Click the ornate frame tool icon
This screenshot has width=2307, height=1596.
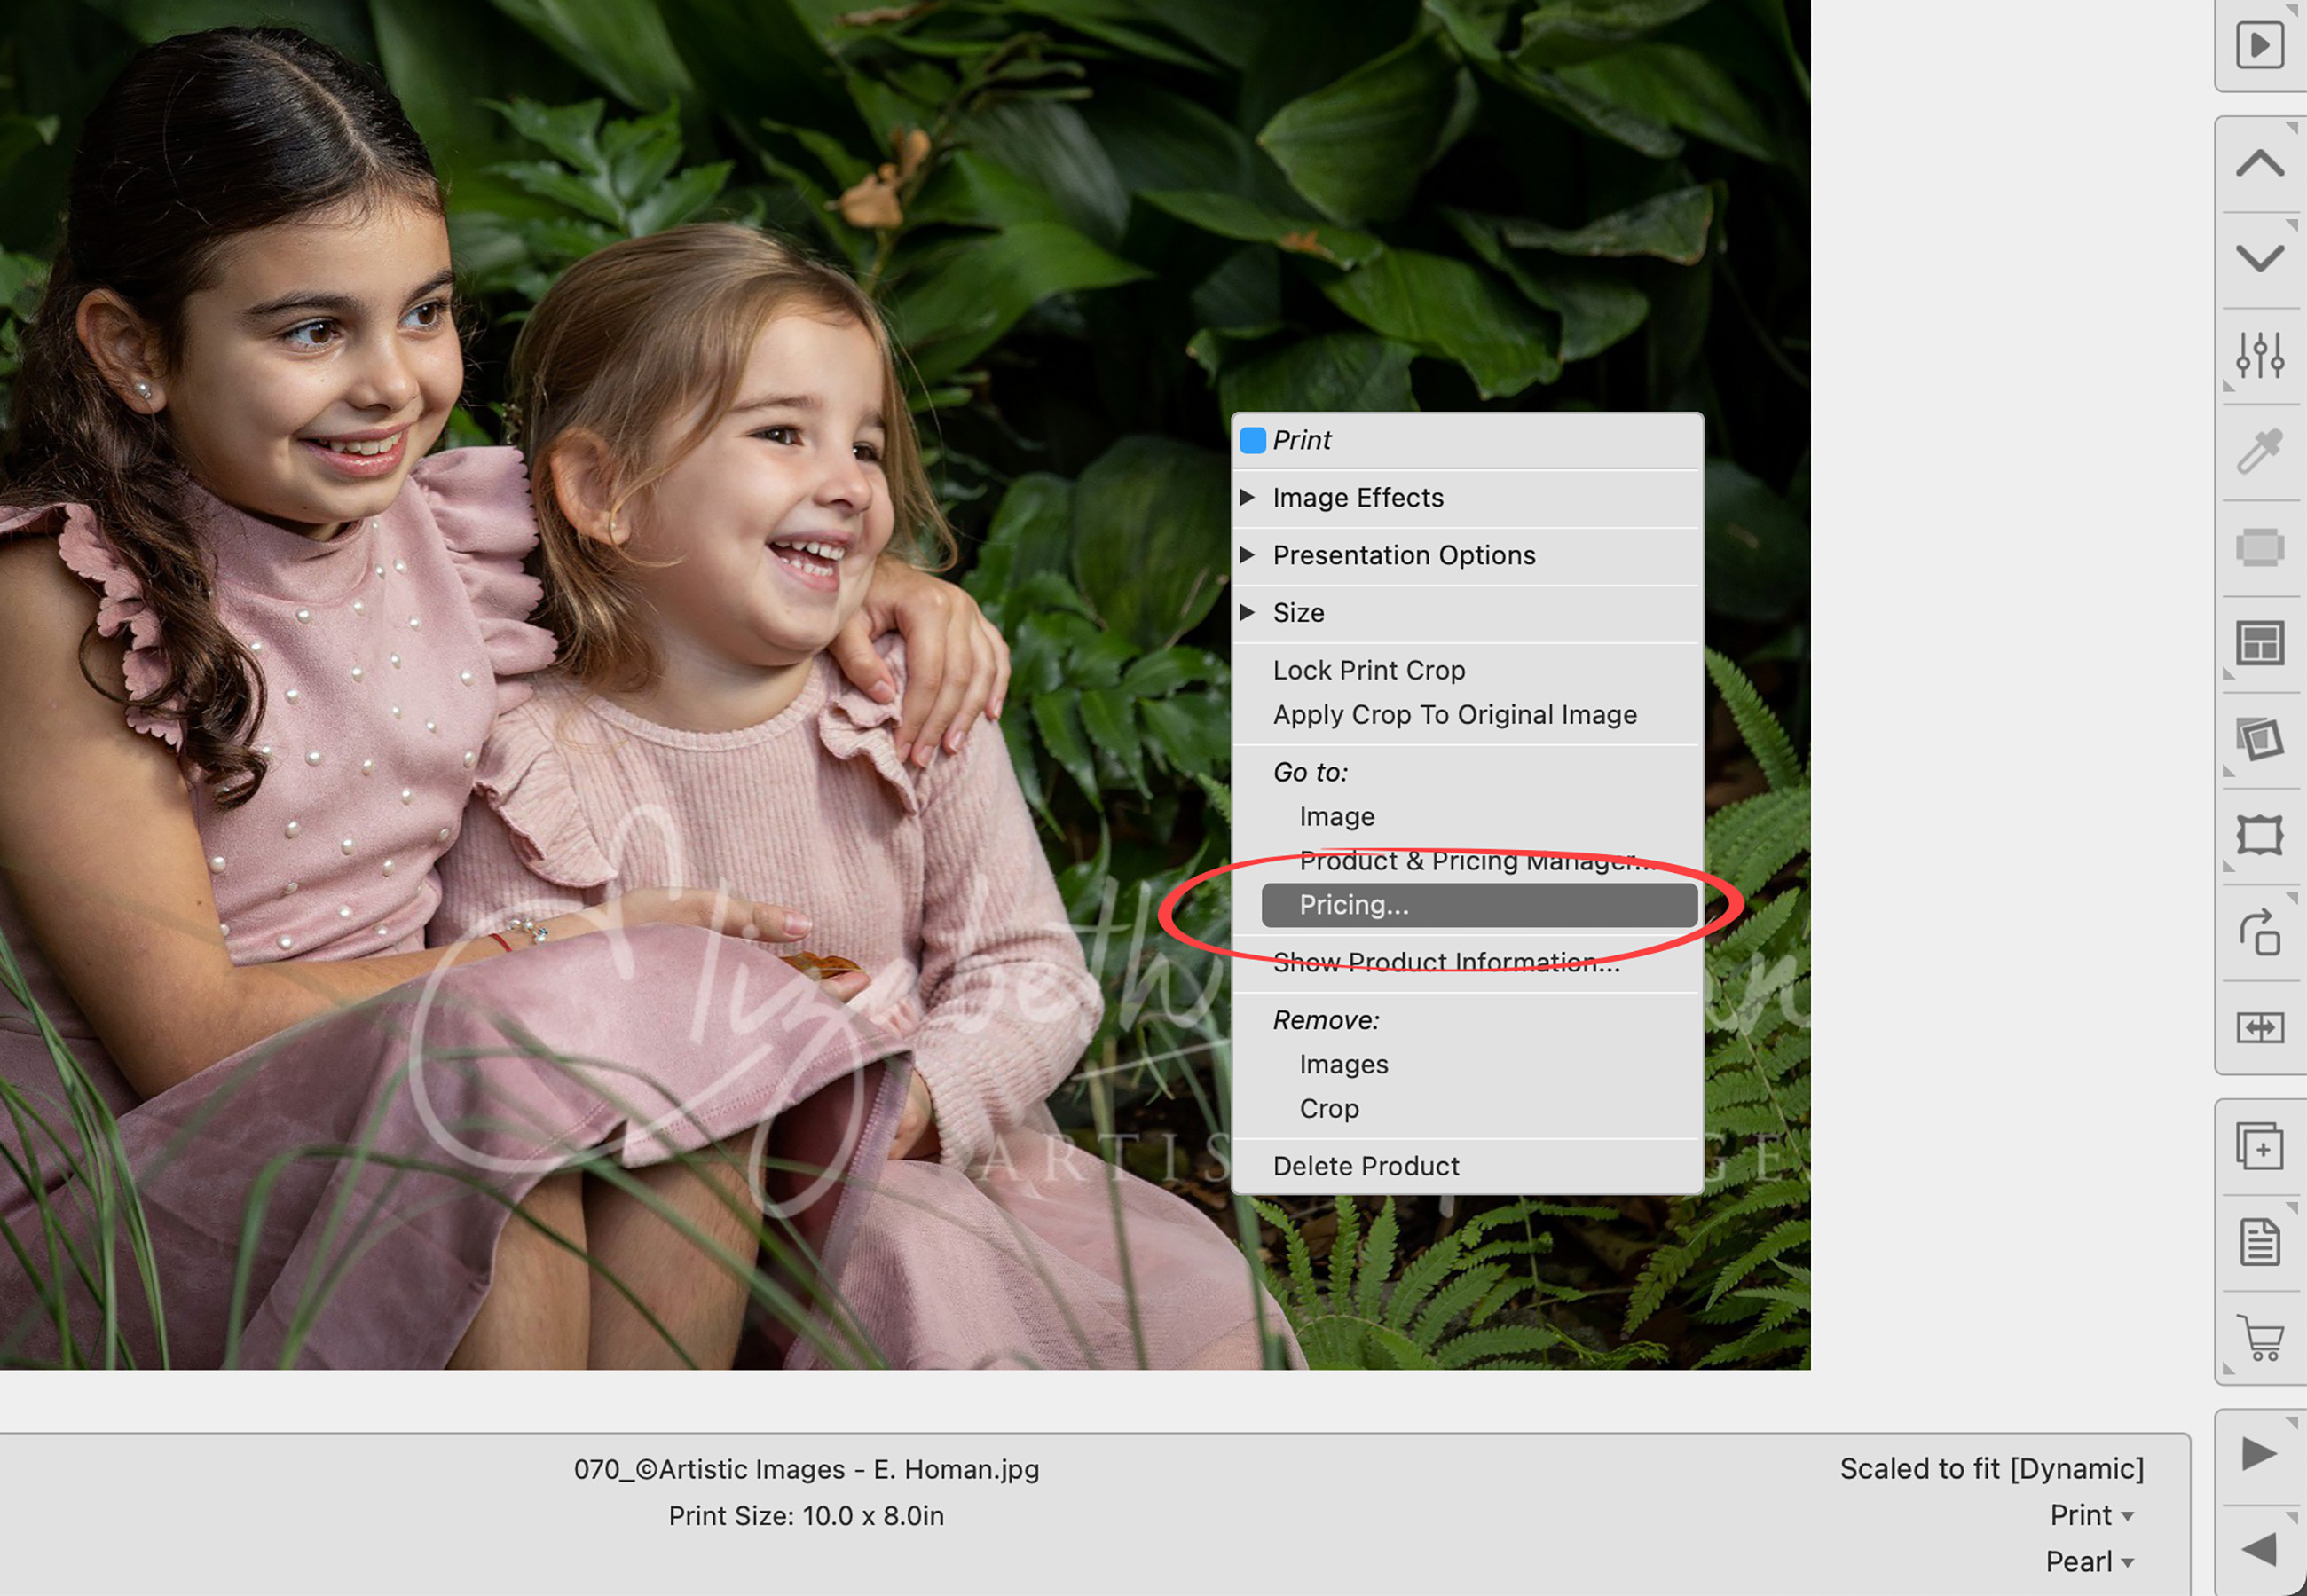(x=2260, y=835)
